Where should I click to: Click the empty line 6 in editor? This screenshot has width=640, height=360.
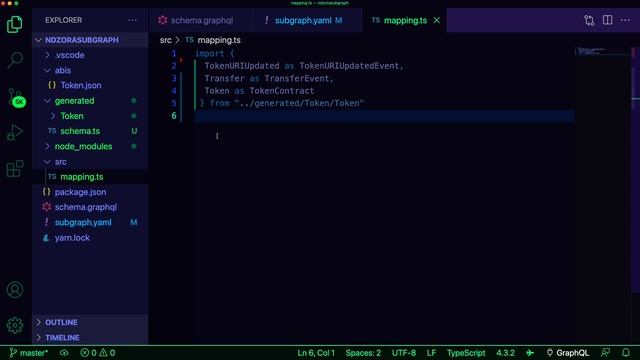point(384,116)
